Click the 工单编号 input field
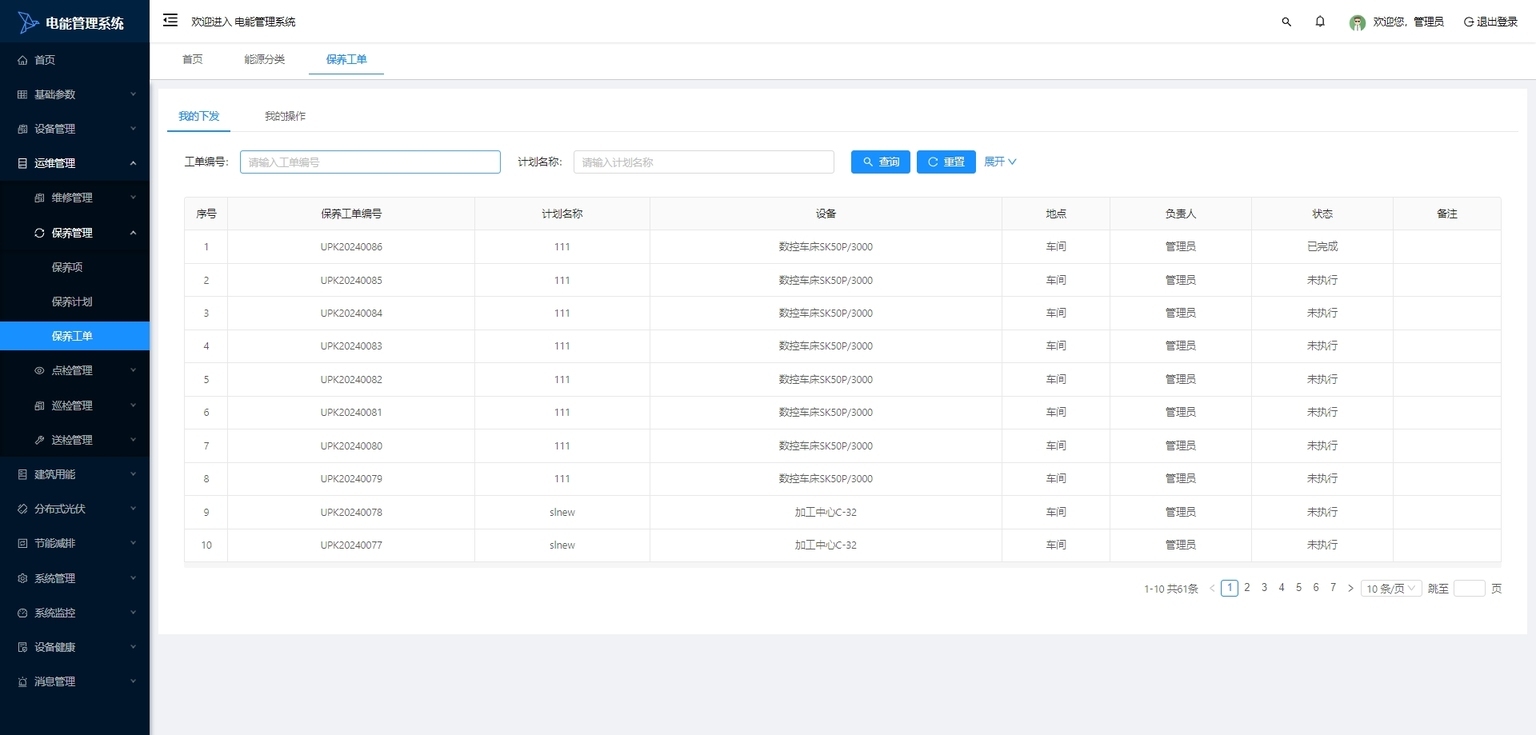1536x735 pixels. coord(370,162)
